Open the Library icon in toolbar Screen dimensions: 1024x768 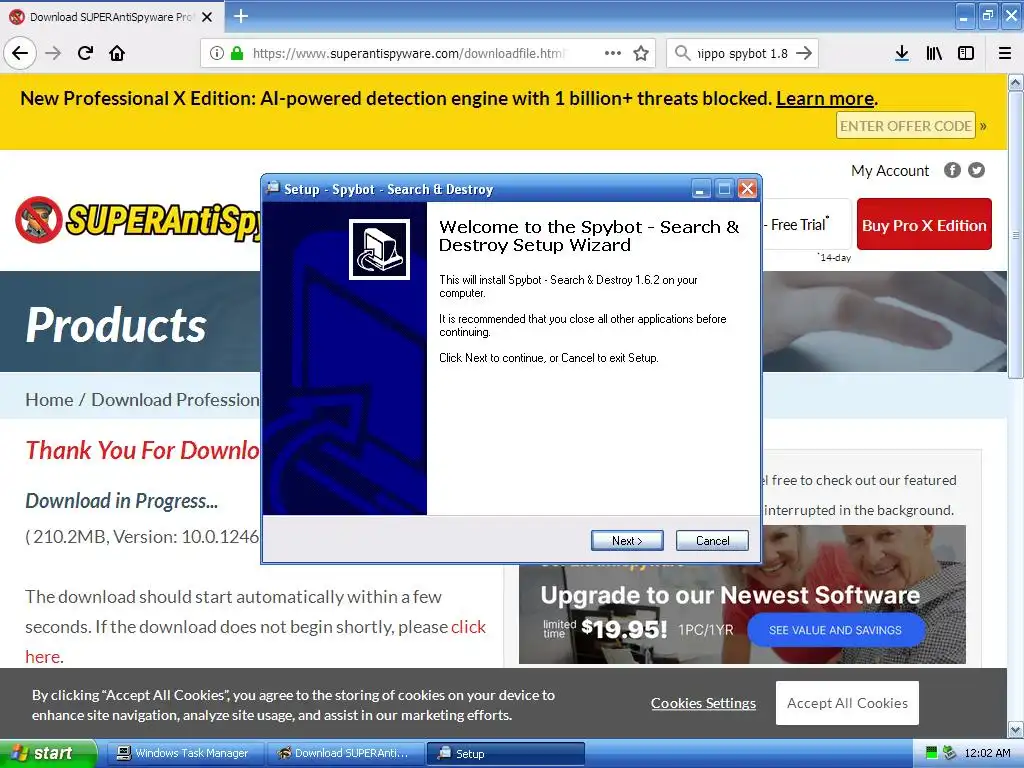934,53
